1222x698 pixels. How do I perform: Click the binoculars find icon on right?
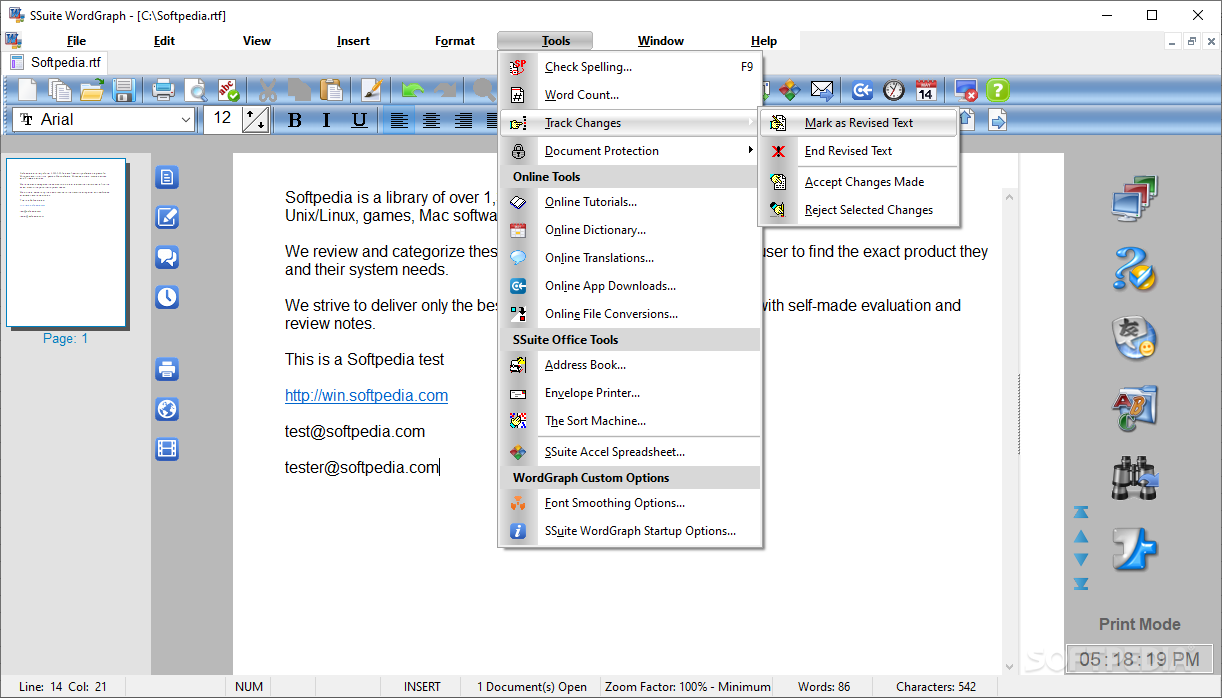[x=1134, y=478]
